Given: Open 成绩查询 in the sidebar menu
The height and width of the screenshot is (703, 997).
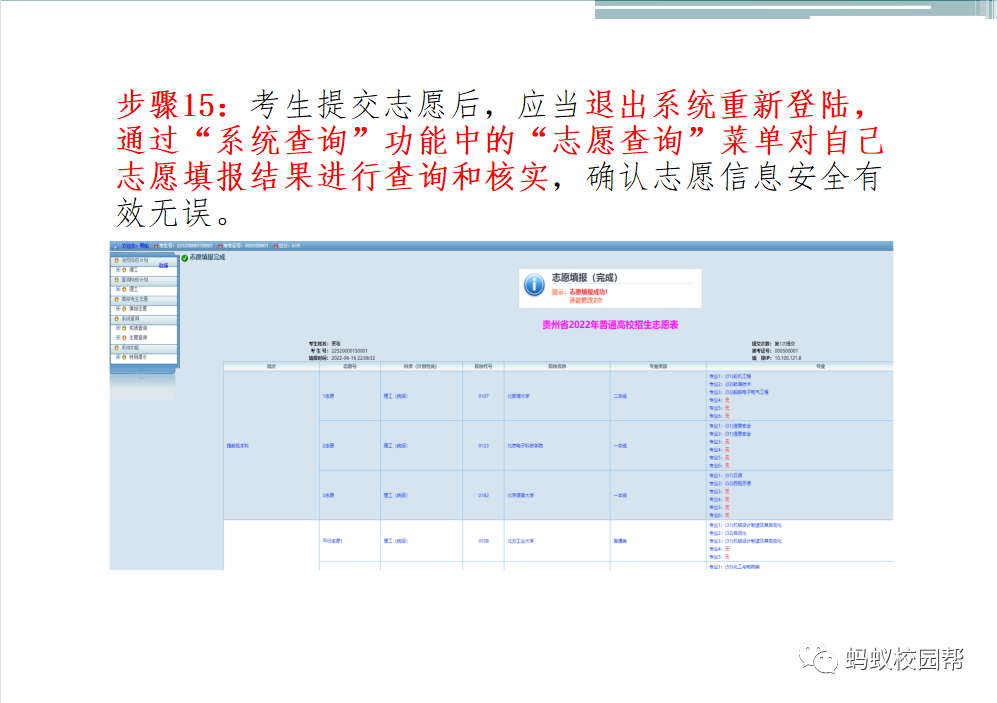Looking at the screenshot, I should [x=138, y=328].
